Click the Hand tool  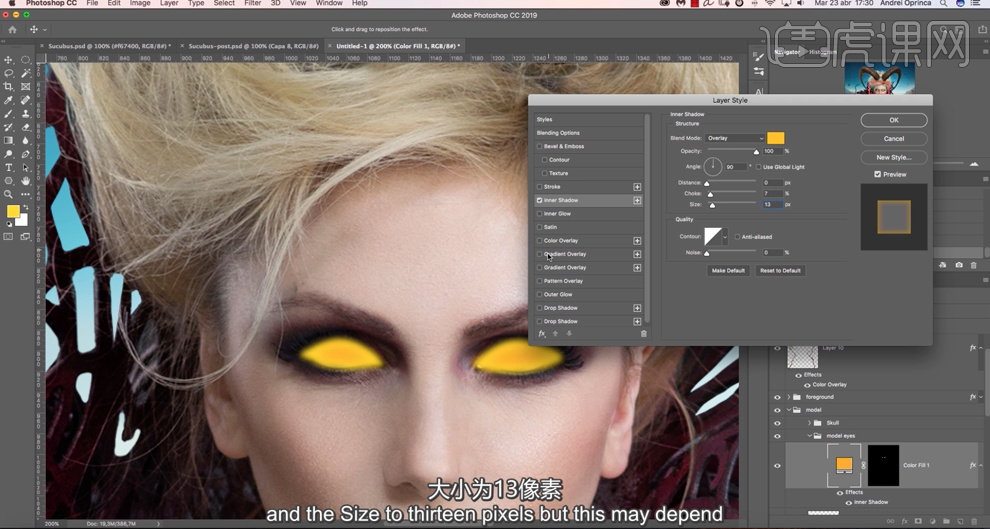[26, 181]
